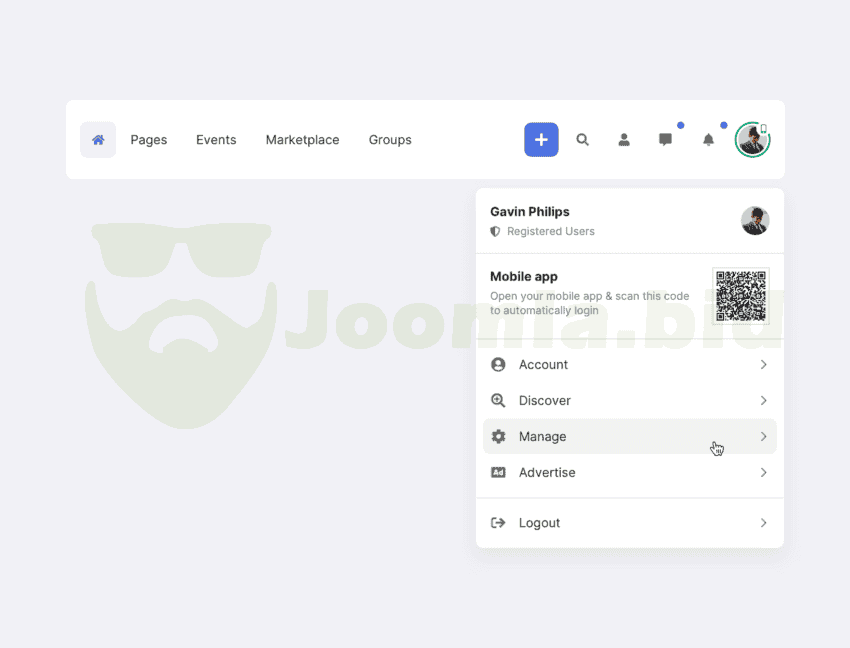The image size is (850, 648).
Task: Click the friends person icon
Action: pyautogui.click(x=624, y=140)
